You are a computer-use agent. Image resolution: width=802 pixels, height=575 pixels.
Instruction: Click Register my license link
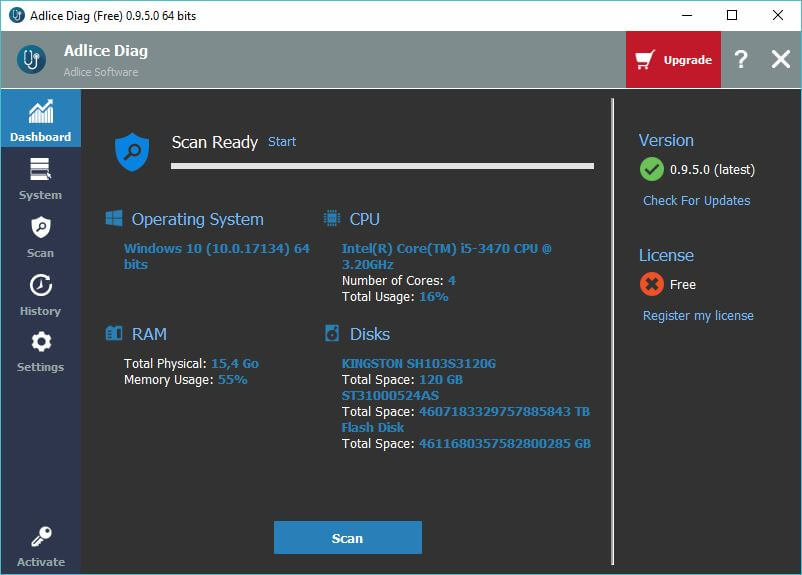pos(698,316)
